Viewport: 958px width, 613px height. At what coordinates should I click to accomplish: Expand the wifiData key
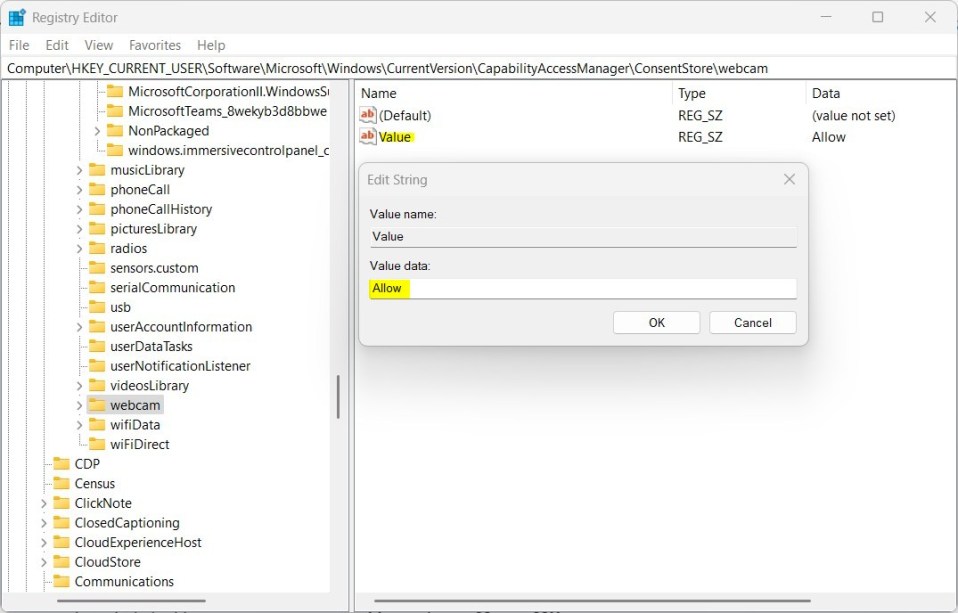[79, 425]
